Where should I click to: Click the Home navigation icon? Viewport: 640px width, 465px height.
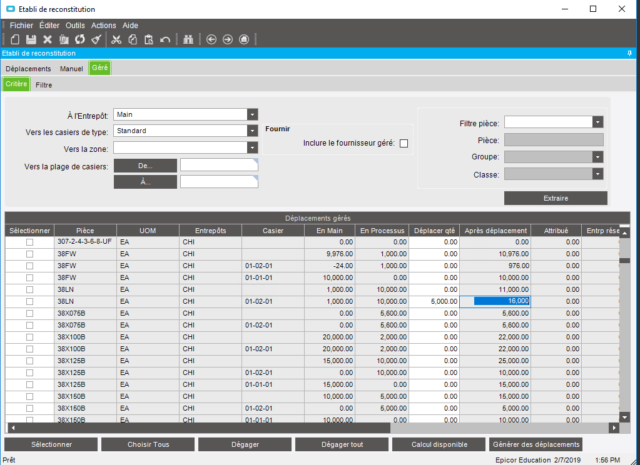pos(244,40)
